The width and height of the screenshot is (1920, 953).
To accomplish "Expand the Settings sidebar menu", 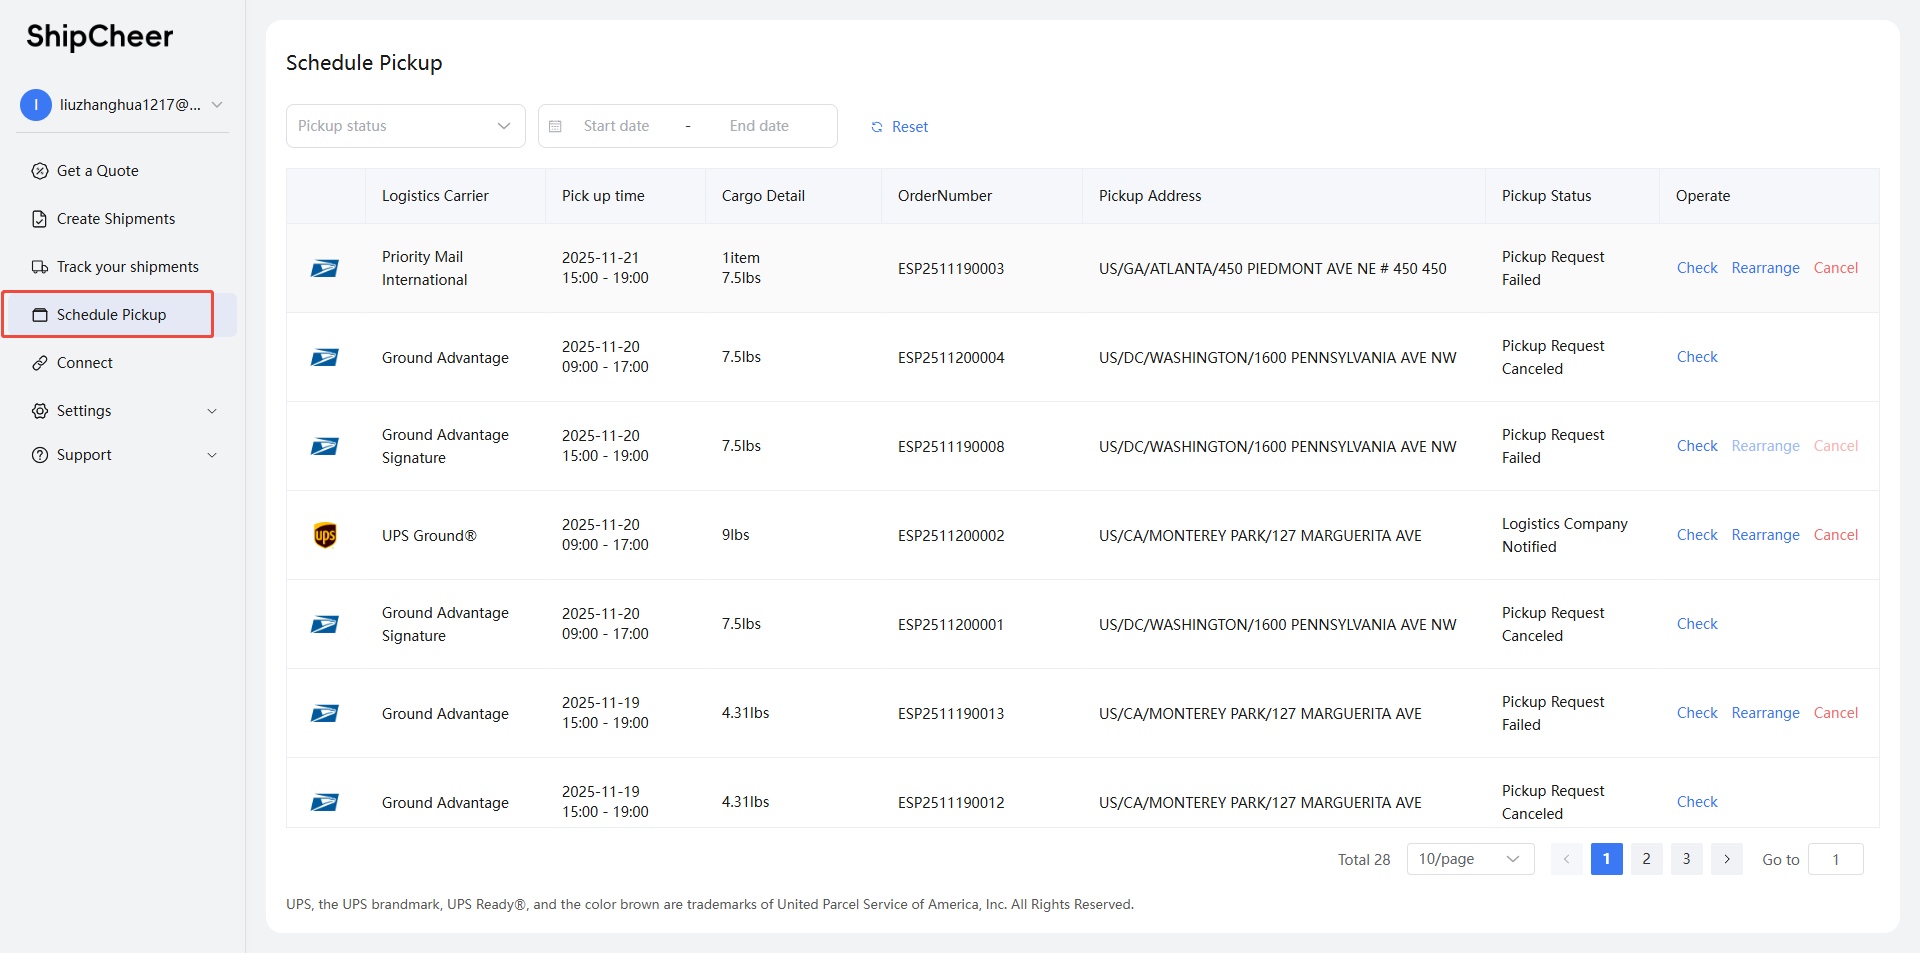I will coord(124,411).
